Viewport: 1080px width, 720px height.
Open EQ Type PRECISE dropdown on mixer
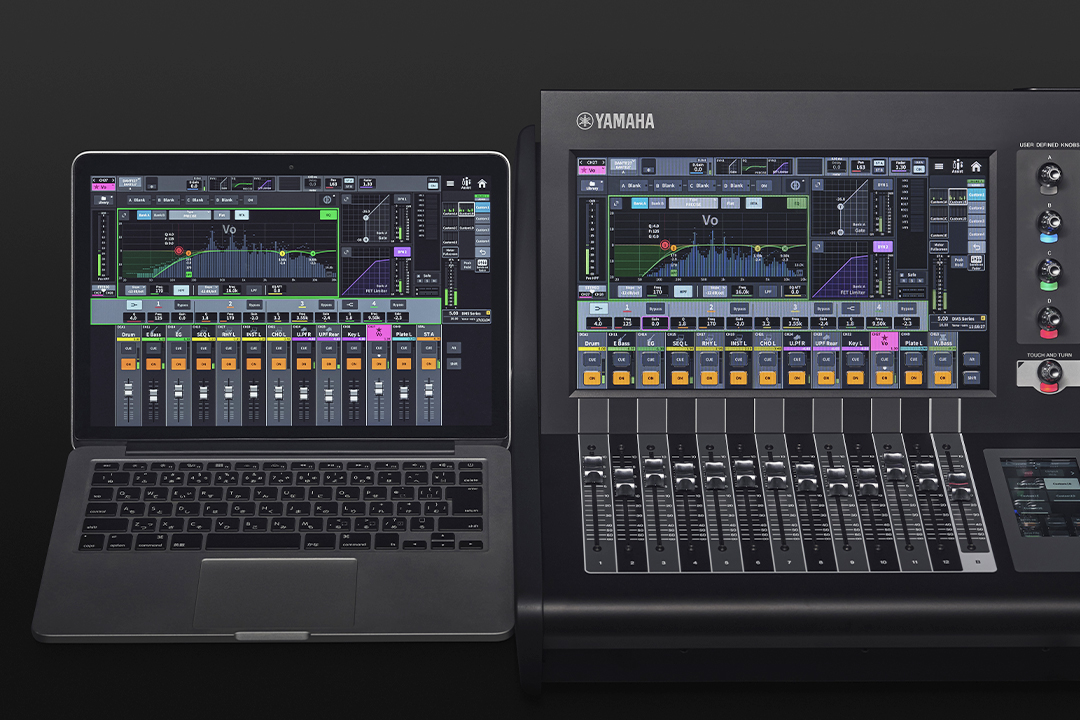(x=694, y=203)
